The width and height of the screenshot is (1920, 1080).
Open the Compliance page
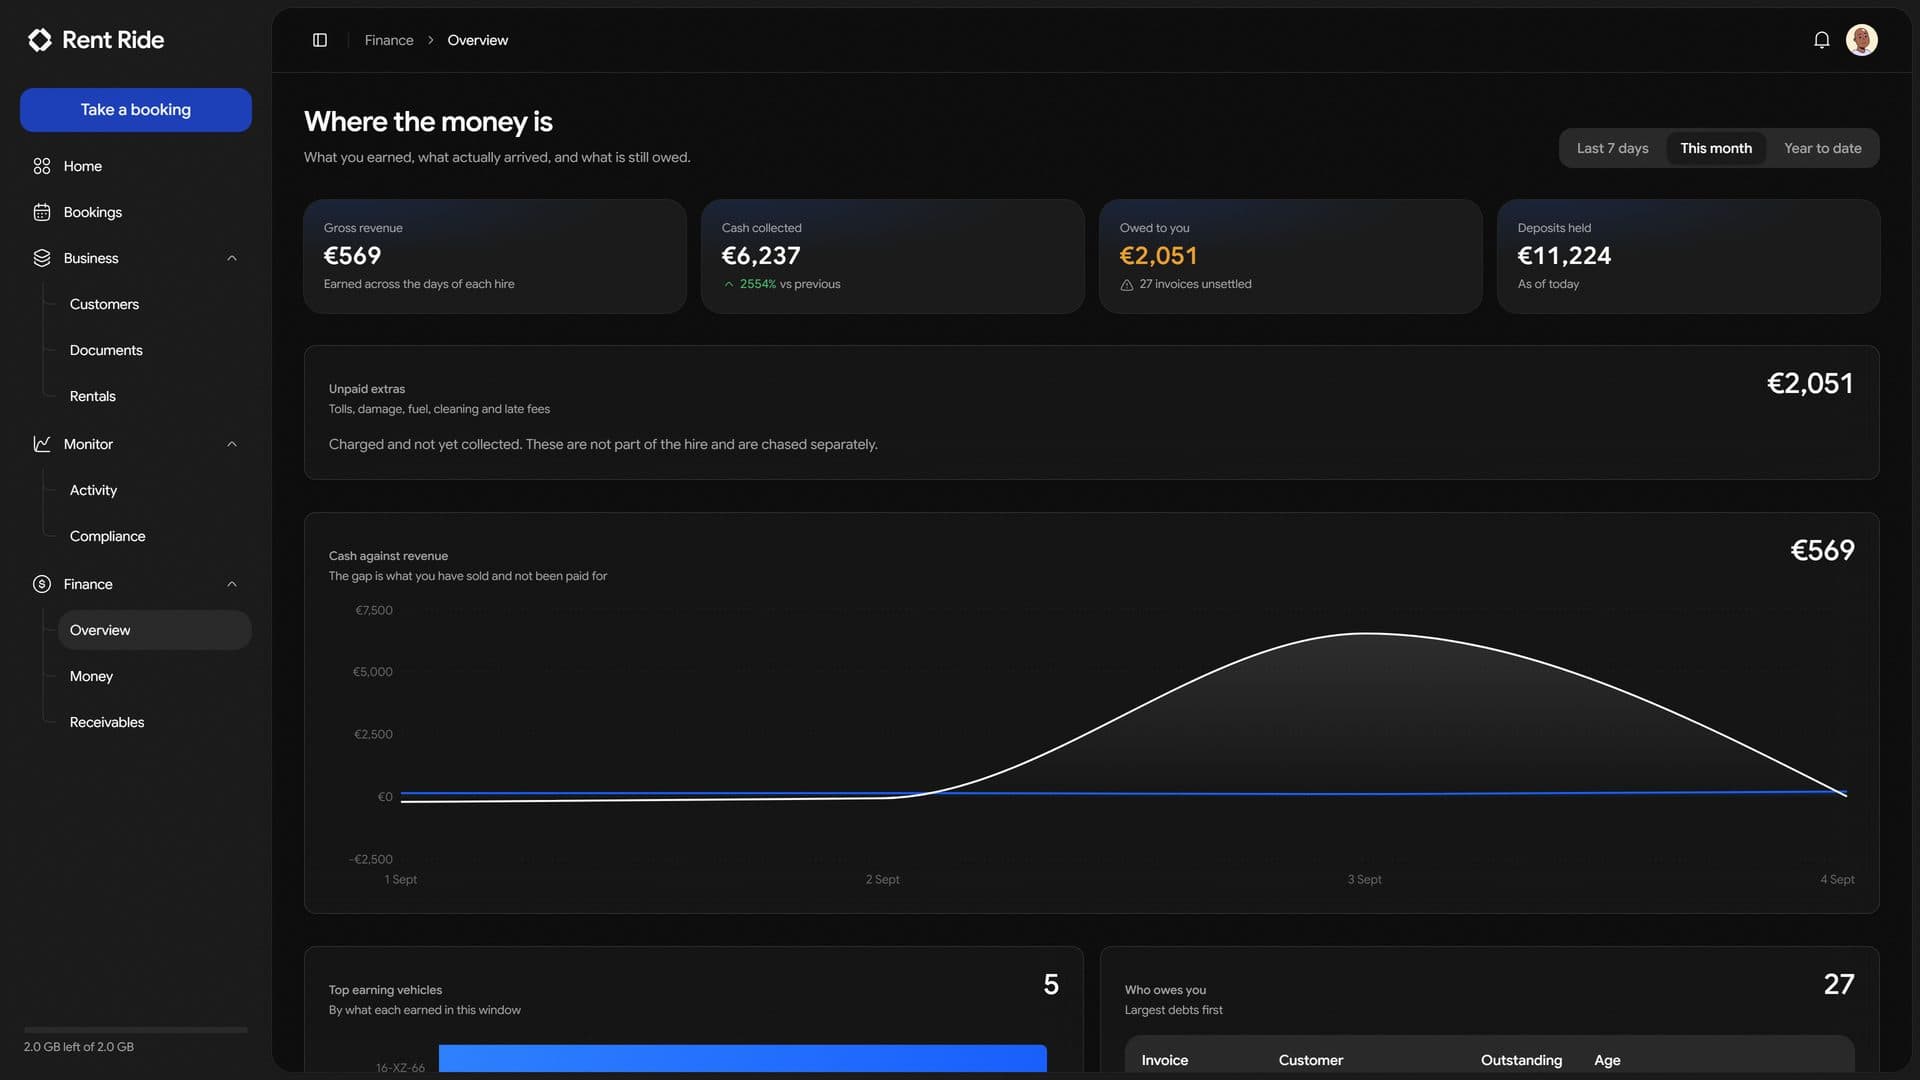[x=154, y=536]
